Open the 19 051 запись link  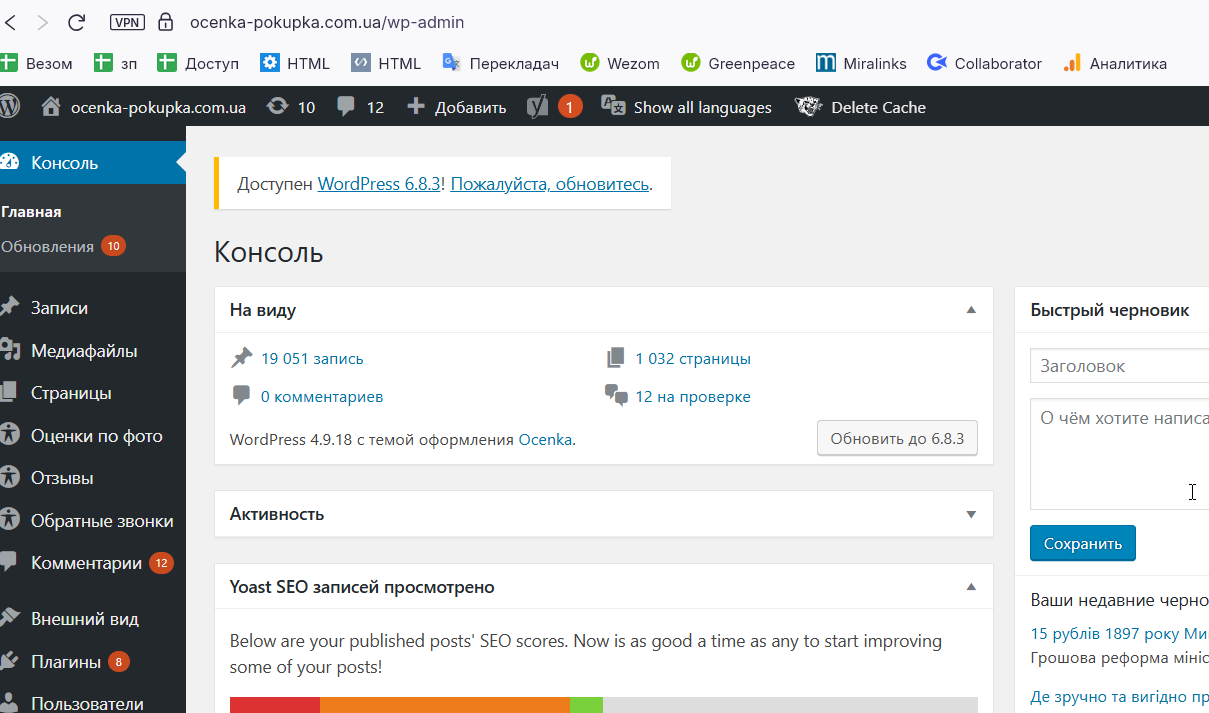[x=312, y=358]
